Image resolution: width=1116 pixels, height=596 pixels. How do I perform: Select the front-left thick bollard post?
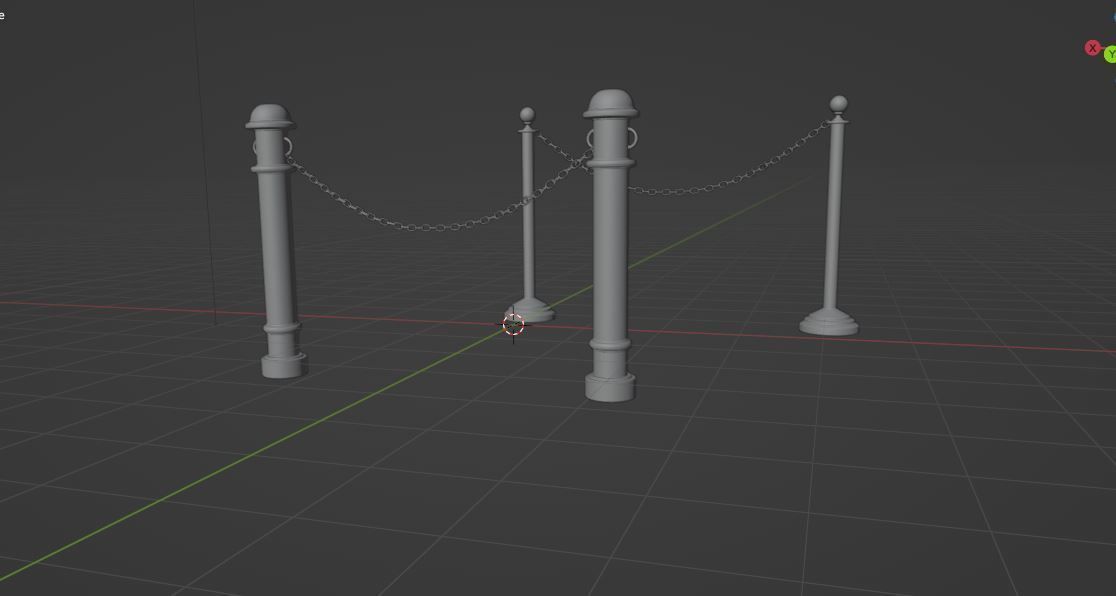277,242
